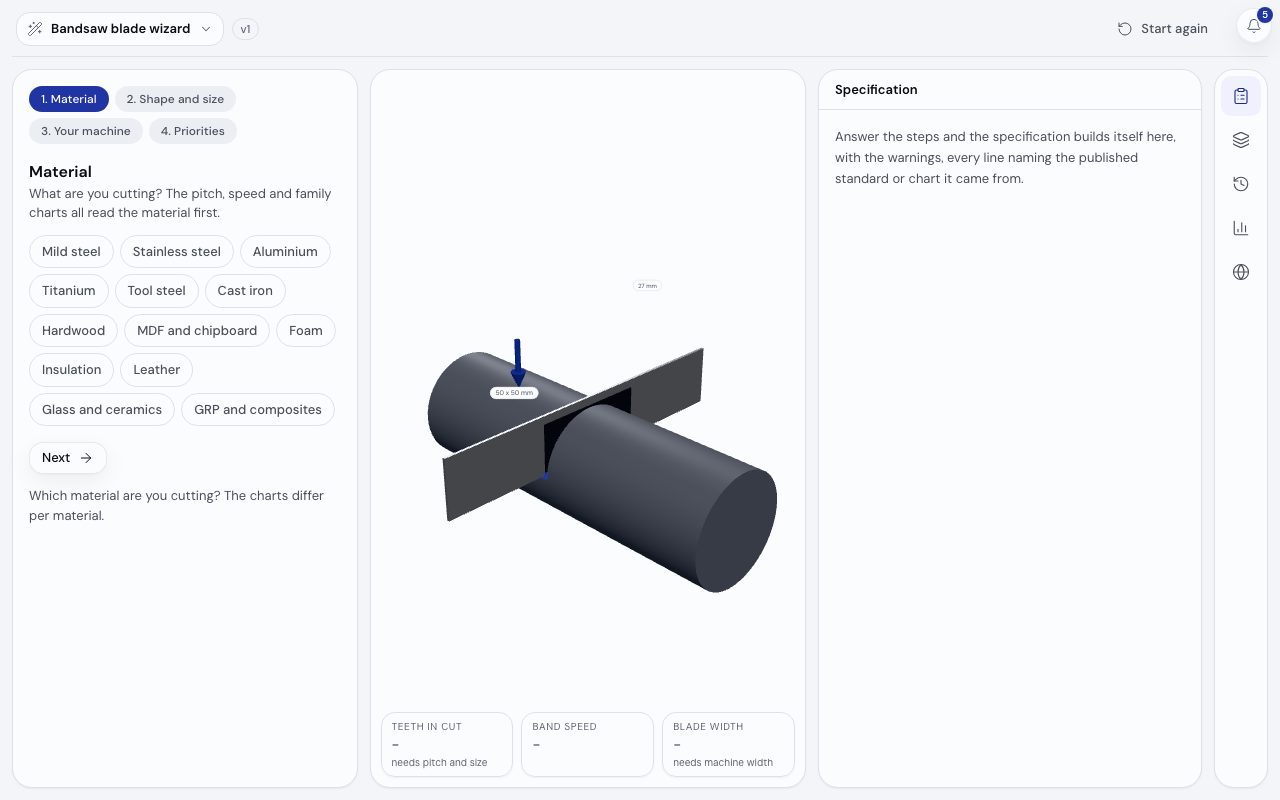Open the notifications bell
1280x800 pixels.
pos(1254,27)
